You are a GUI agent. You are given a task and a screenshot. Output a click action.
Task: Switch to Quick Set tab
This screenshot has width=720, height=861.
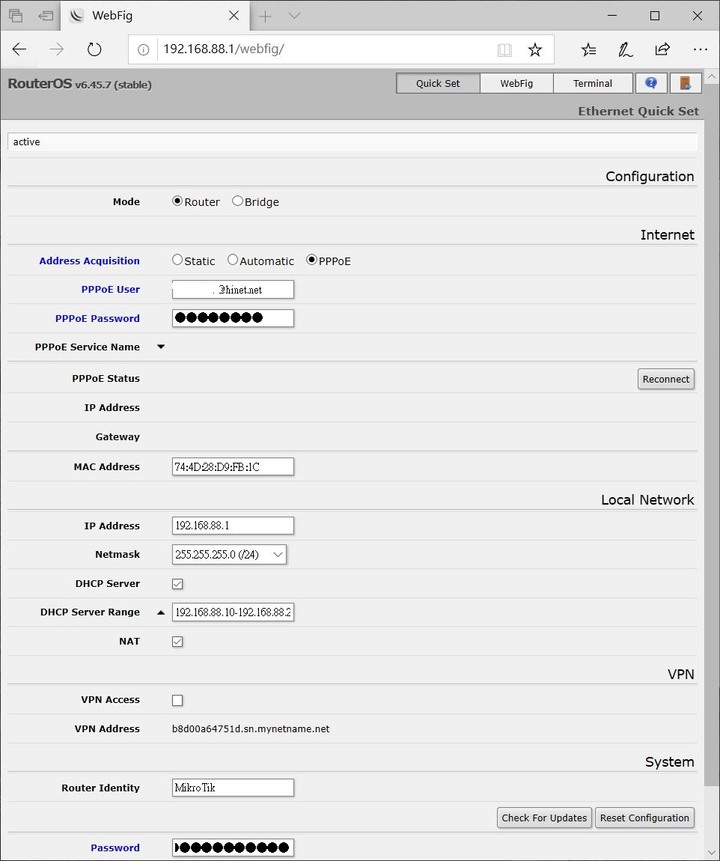(x=438, y=83)
